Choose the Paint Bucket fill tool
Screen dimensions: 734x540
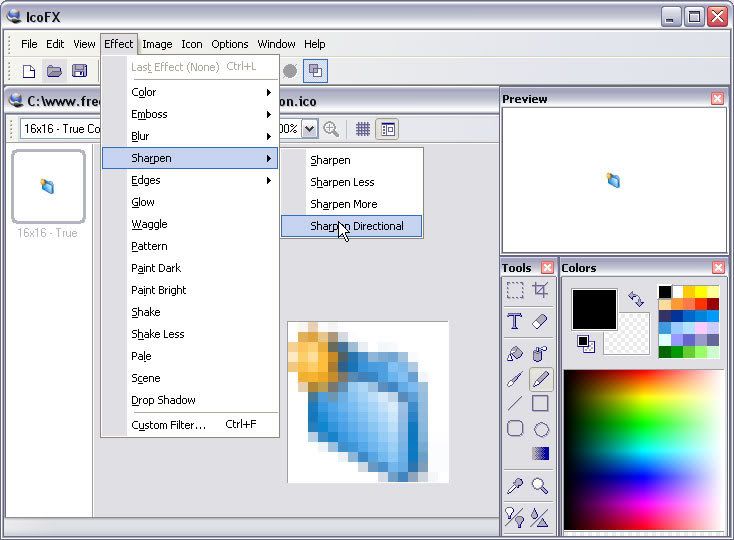pyautogui.click(x=515, y=353)
